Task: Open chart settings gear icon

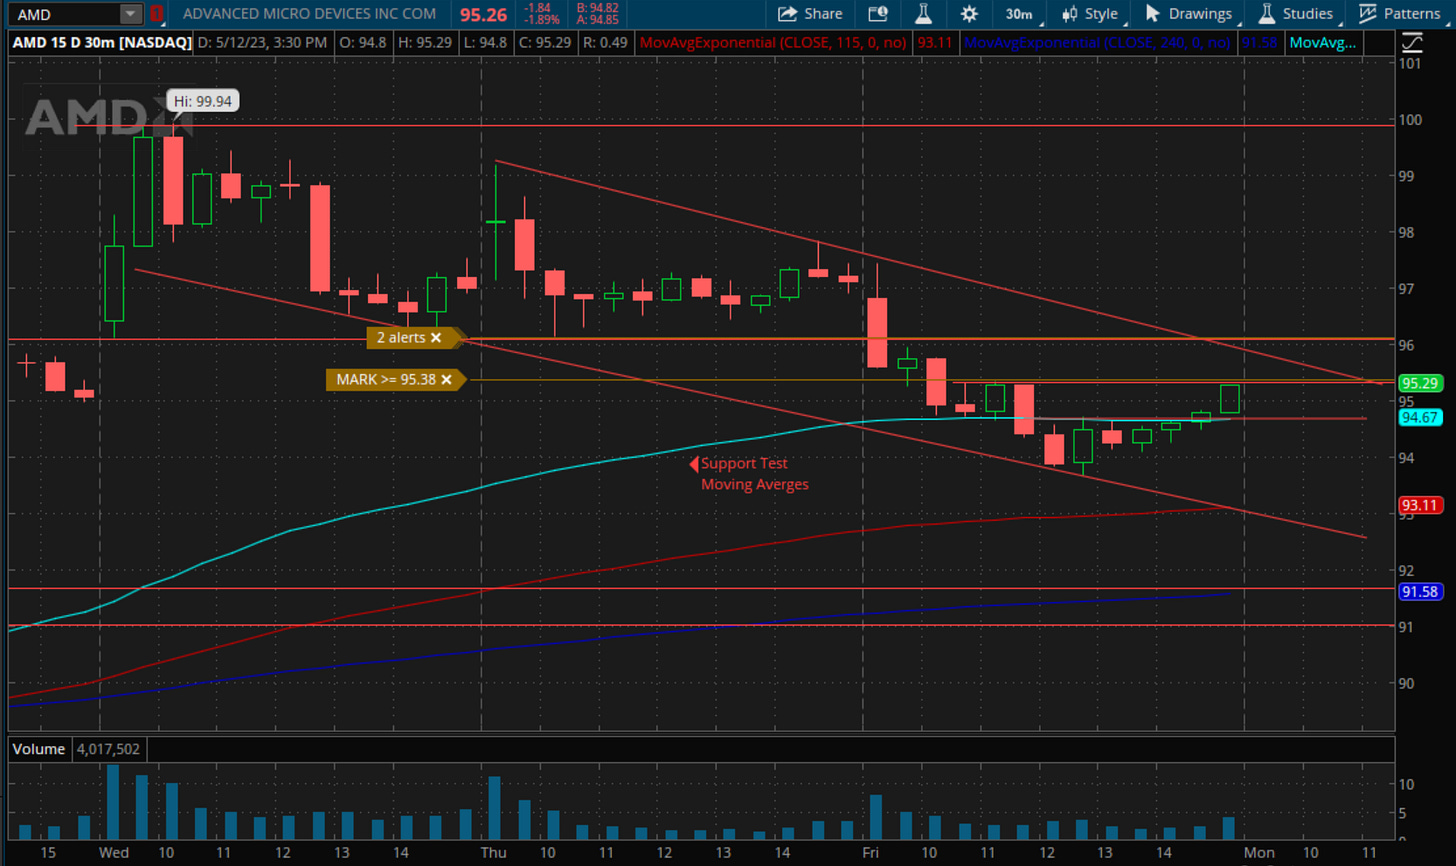Action: click(969, 14)
